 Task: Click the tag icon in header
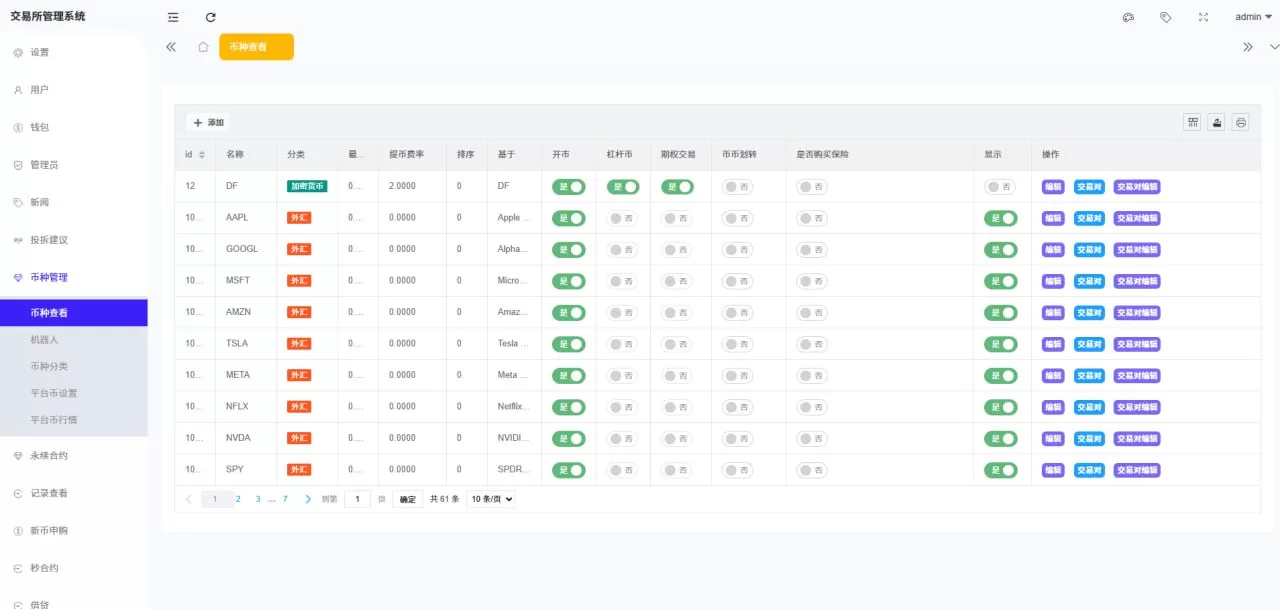1165,17
